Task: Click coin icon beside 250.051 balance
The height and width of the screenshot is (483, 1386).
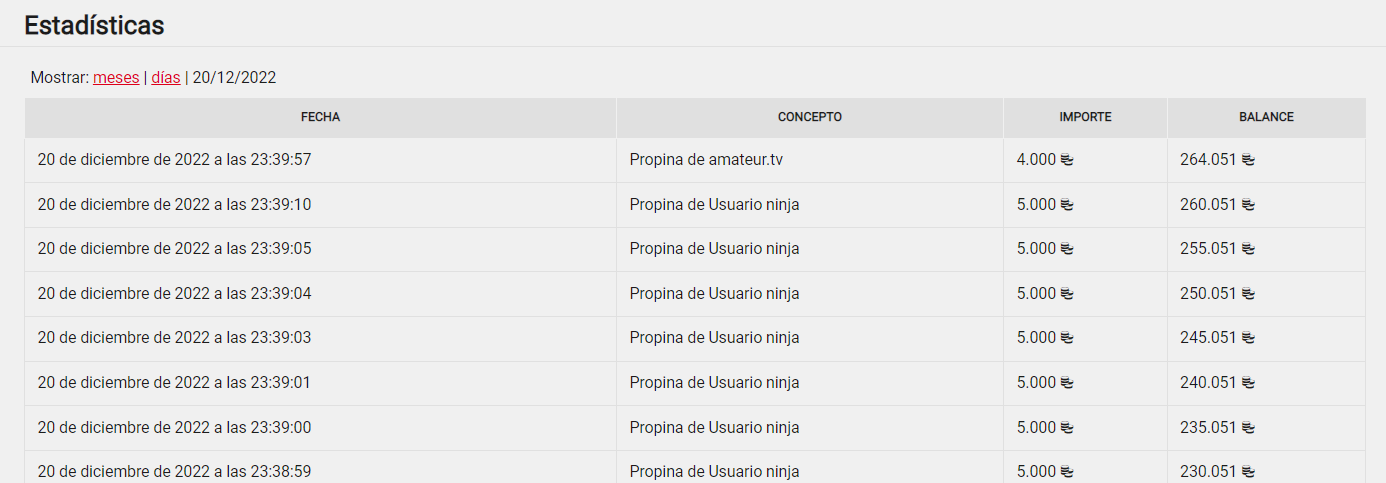Action: pos(1248,294)
